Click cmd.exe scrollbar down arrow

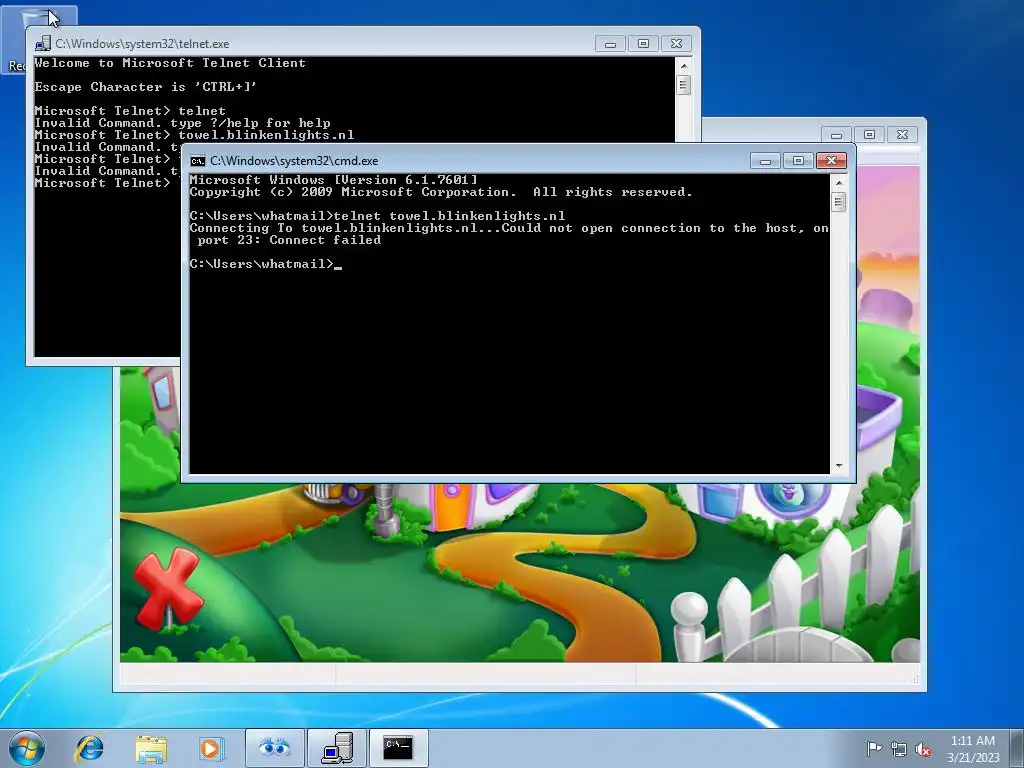(839, 466)
